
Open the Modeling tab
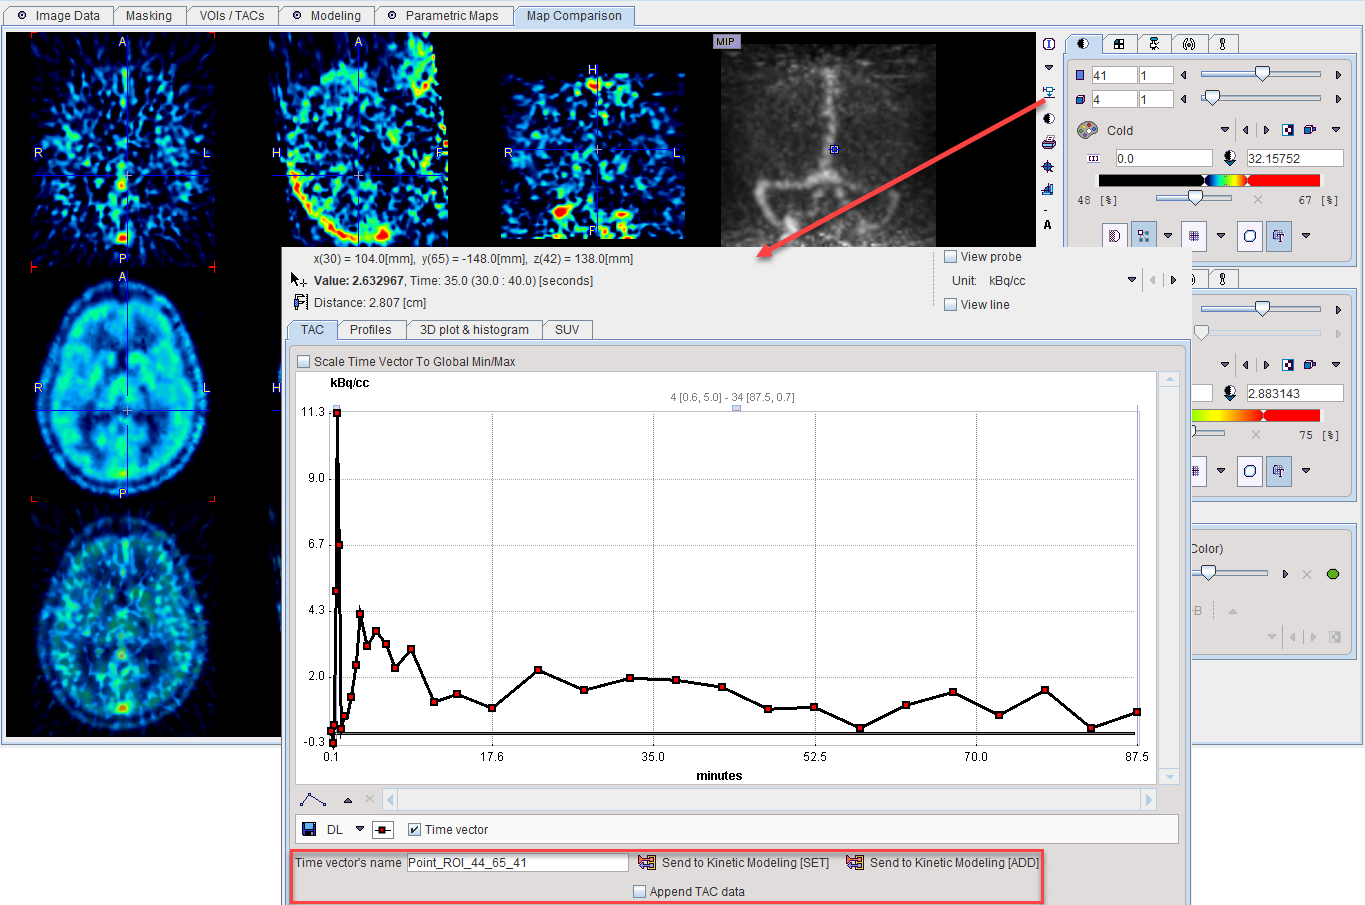point(326,16)
